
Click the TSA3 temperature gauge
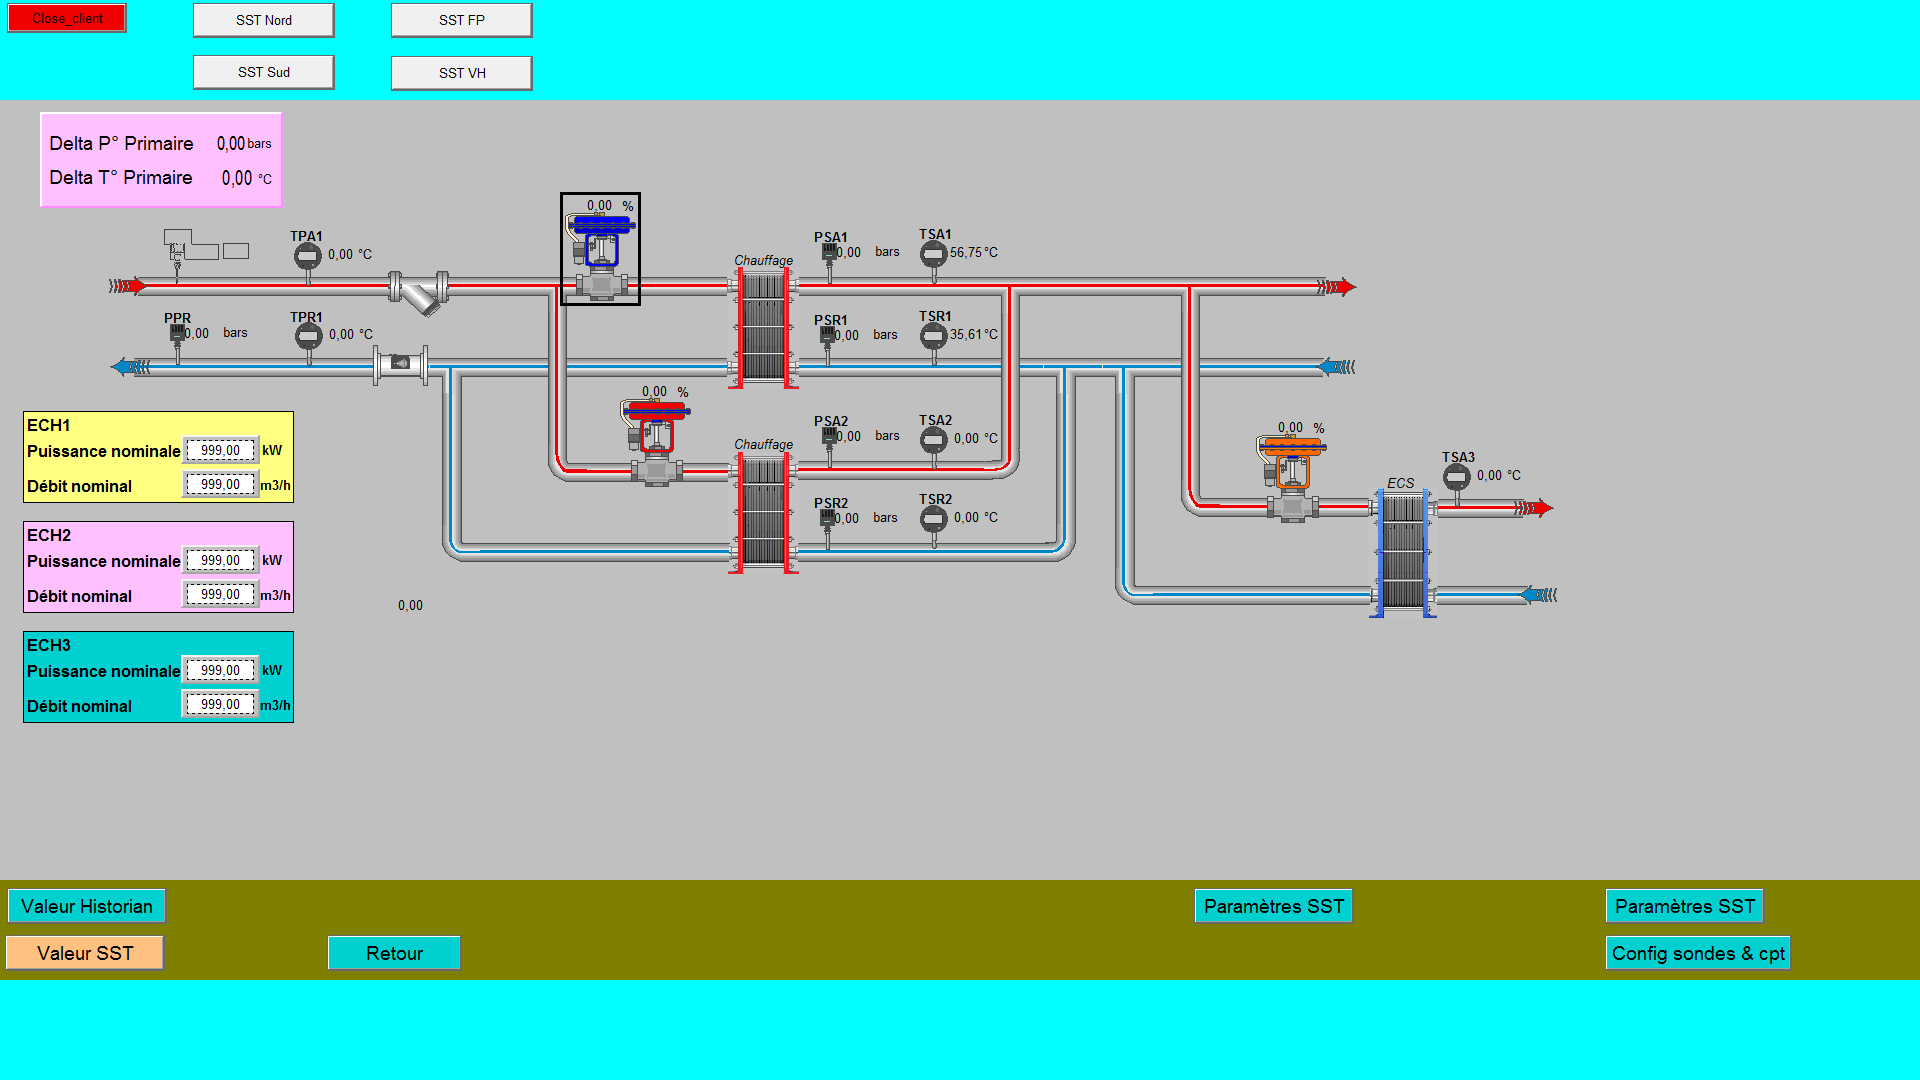click(x=1456, y=477)
